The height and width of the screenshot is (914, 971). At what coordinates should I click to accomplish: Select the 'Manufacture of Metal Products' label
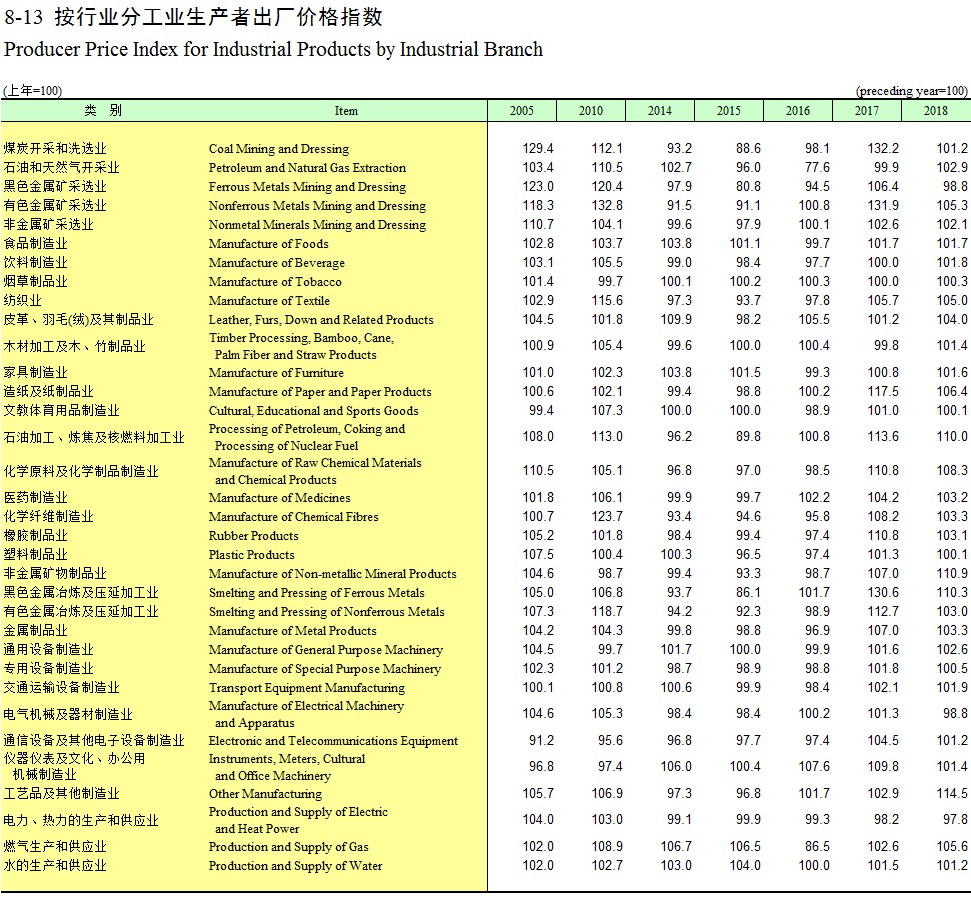pyautogui.click(x=292, y=631)
